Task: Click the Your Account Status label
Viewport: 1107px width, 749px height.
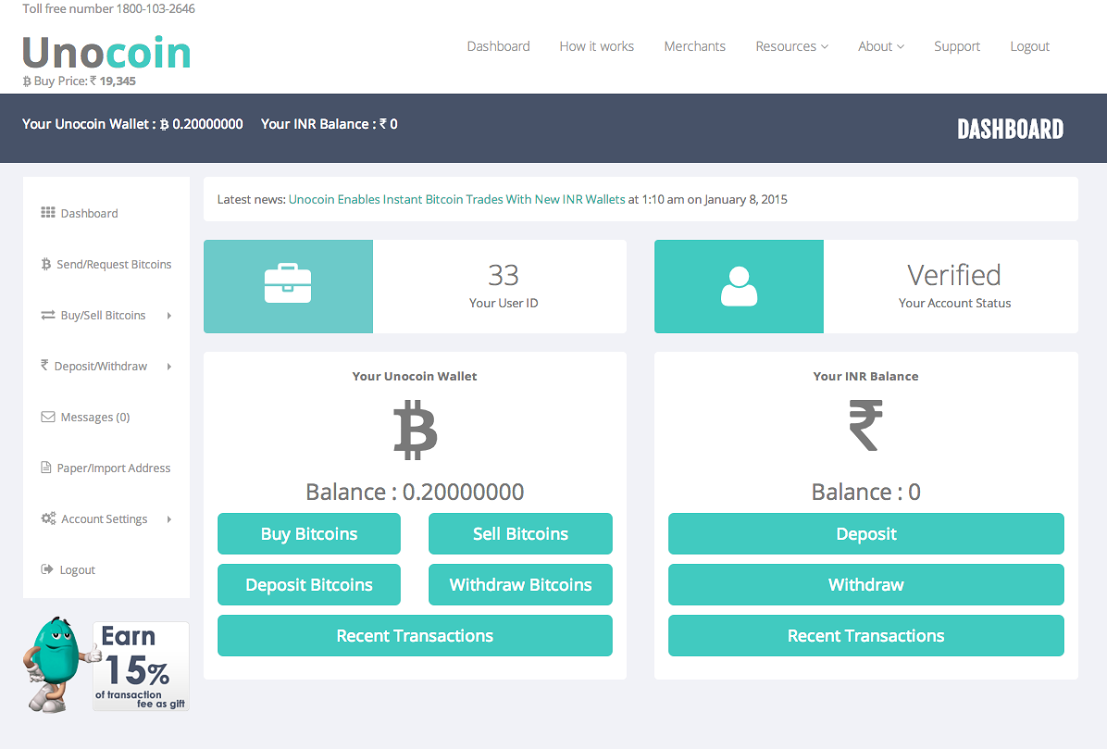Action: 955,303
